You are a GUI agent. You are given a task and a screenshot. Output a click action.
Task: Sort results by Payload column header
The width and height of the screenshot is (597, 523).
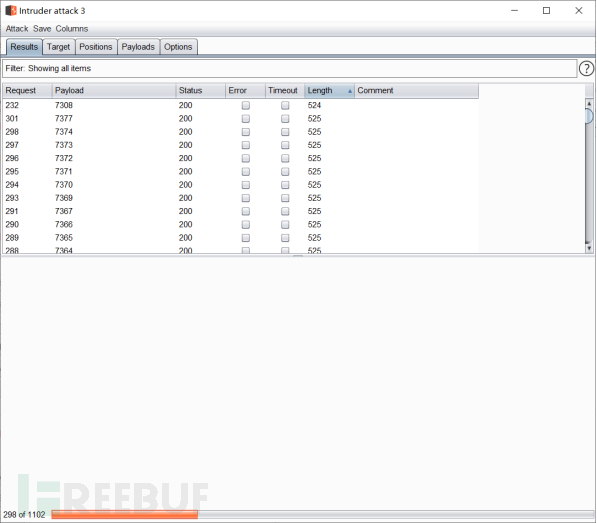113,91
